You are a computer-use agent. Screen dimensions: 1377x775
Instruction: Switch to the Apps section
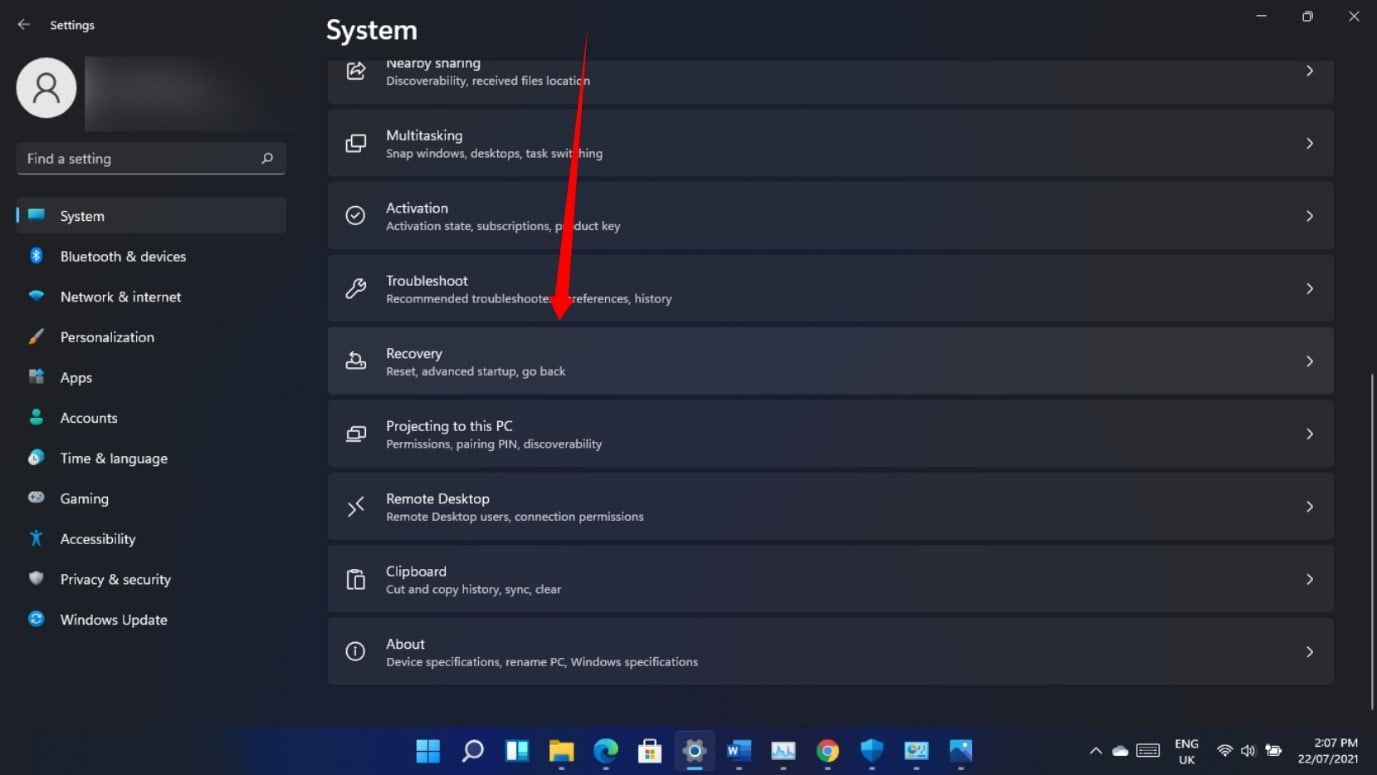pos(75,377)
